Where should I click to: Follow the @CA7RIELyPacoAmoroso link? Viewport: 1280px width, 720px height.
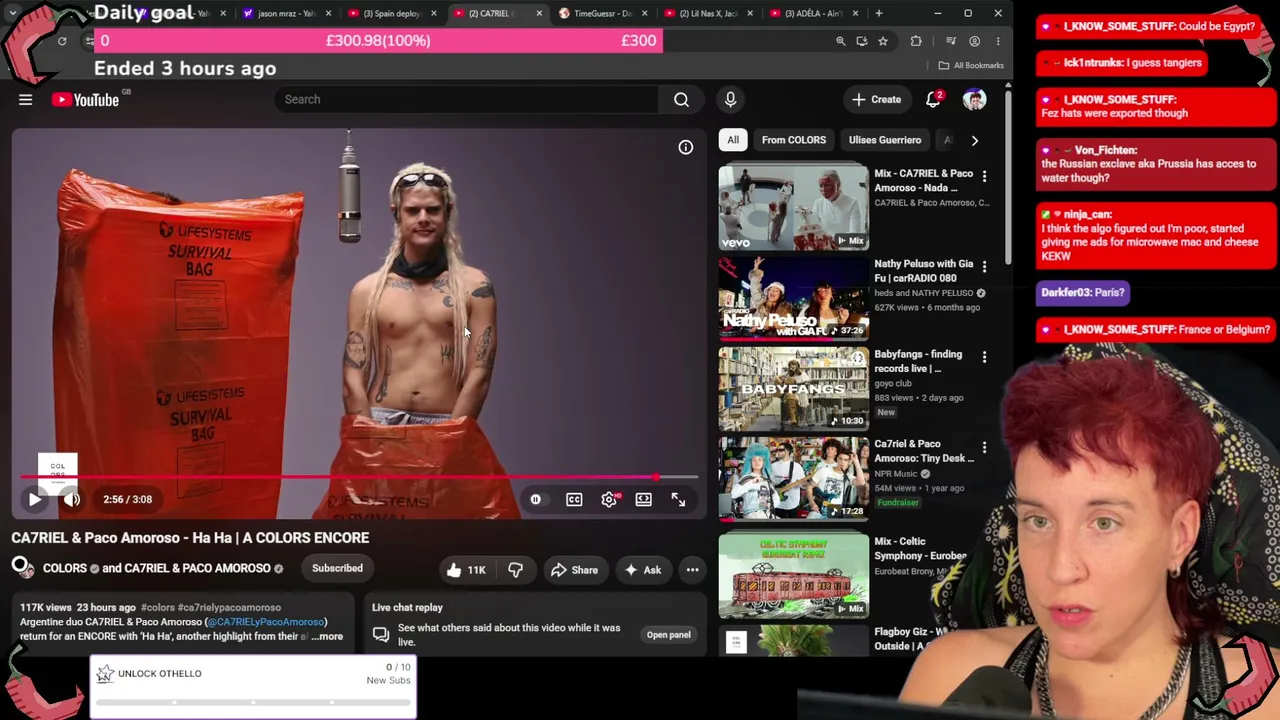point(266,622)
